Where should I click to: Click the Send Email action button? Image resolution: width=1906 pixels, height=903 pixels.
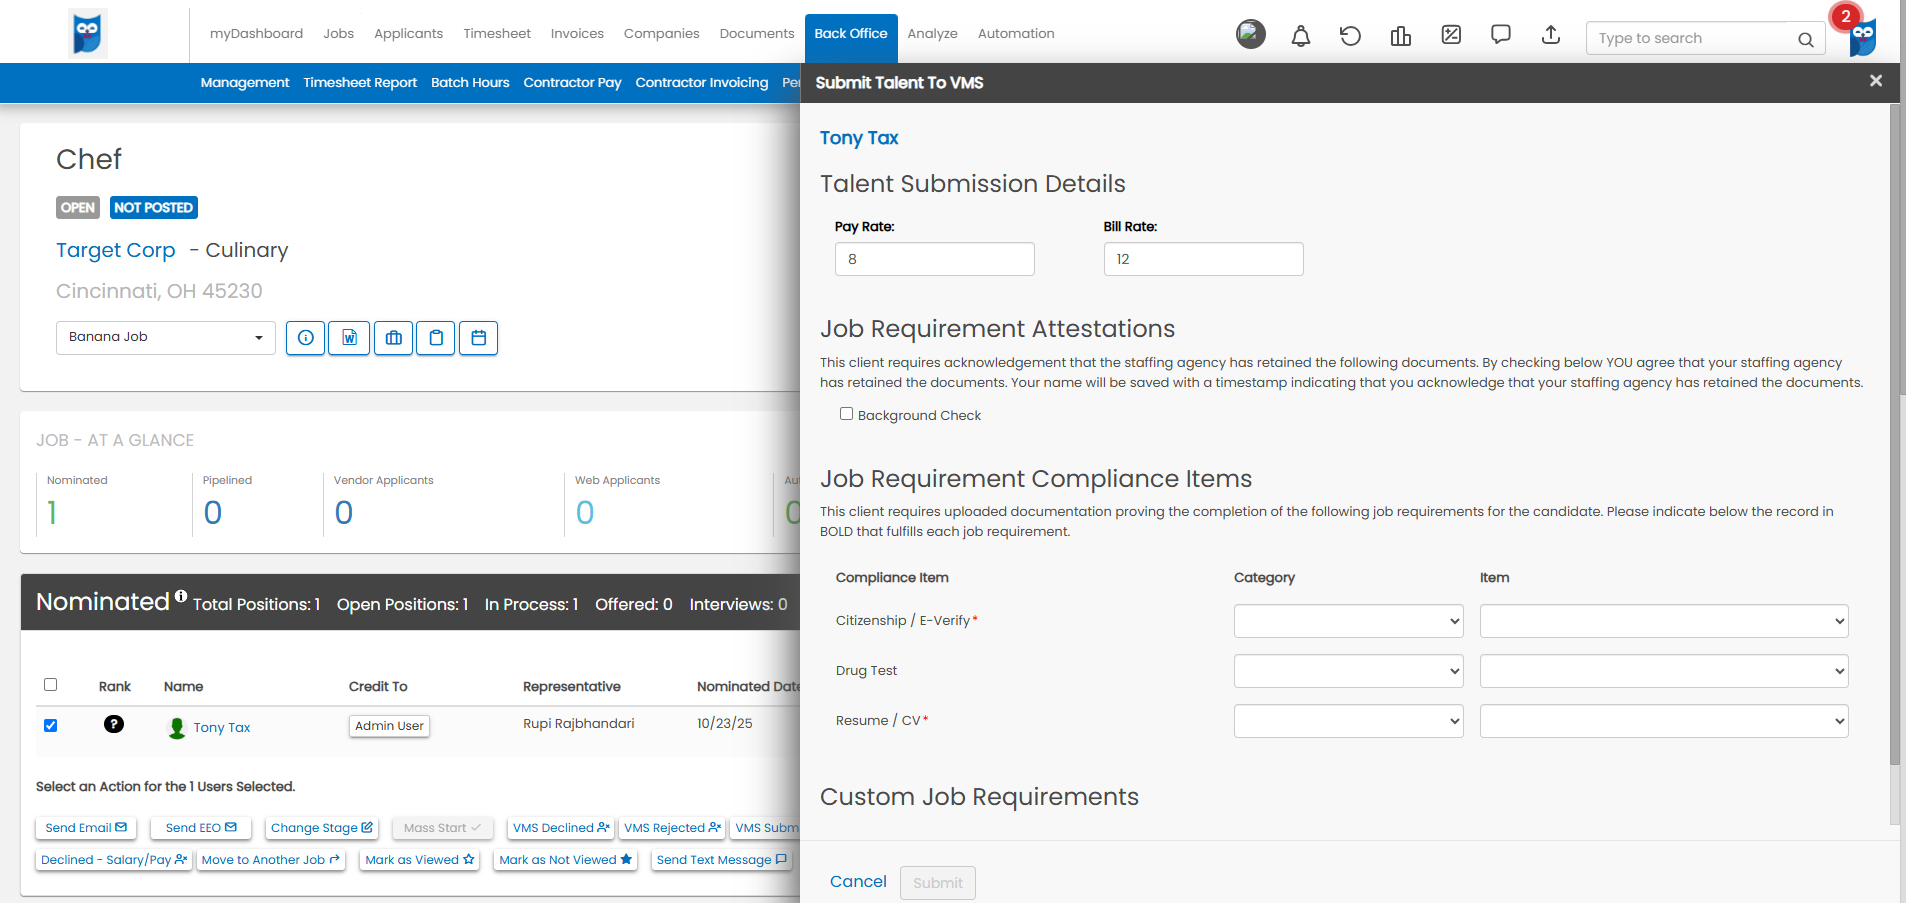click(86, 828)
